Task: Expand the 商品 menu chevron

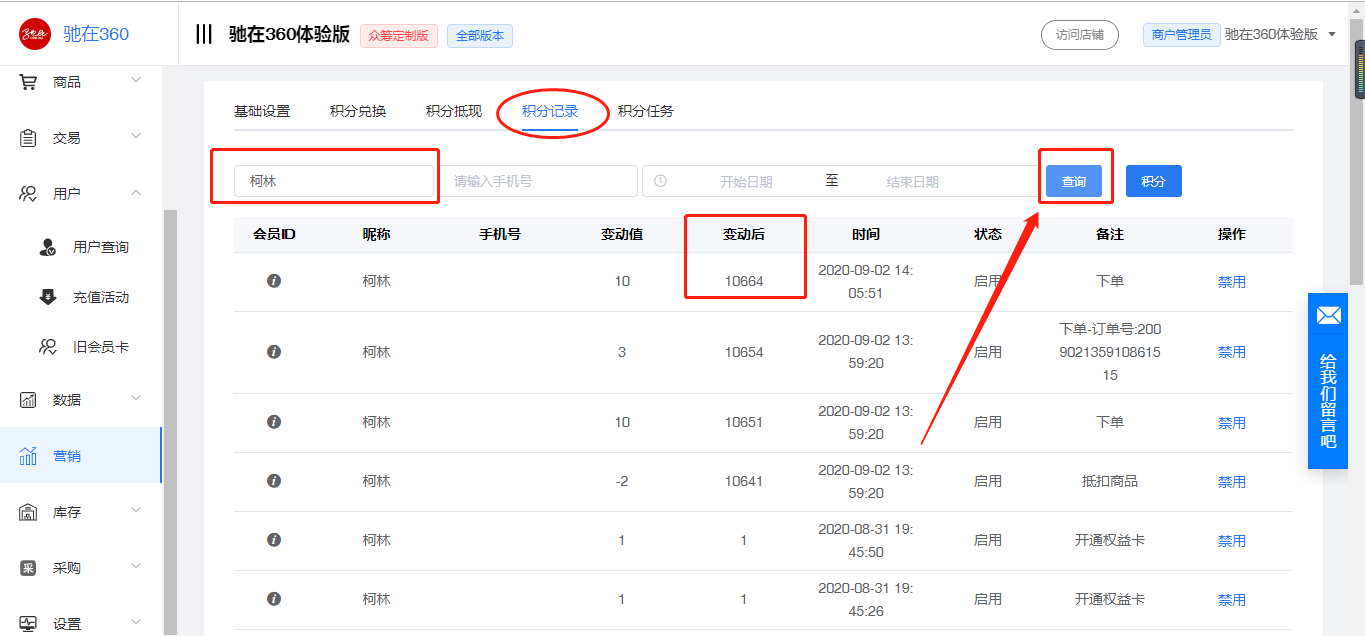Action: click(x=136, y=80)
